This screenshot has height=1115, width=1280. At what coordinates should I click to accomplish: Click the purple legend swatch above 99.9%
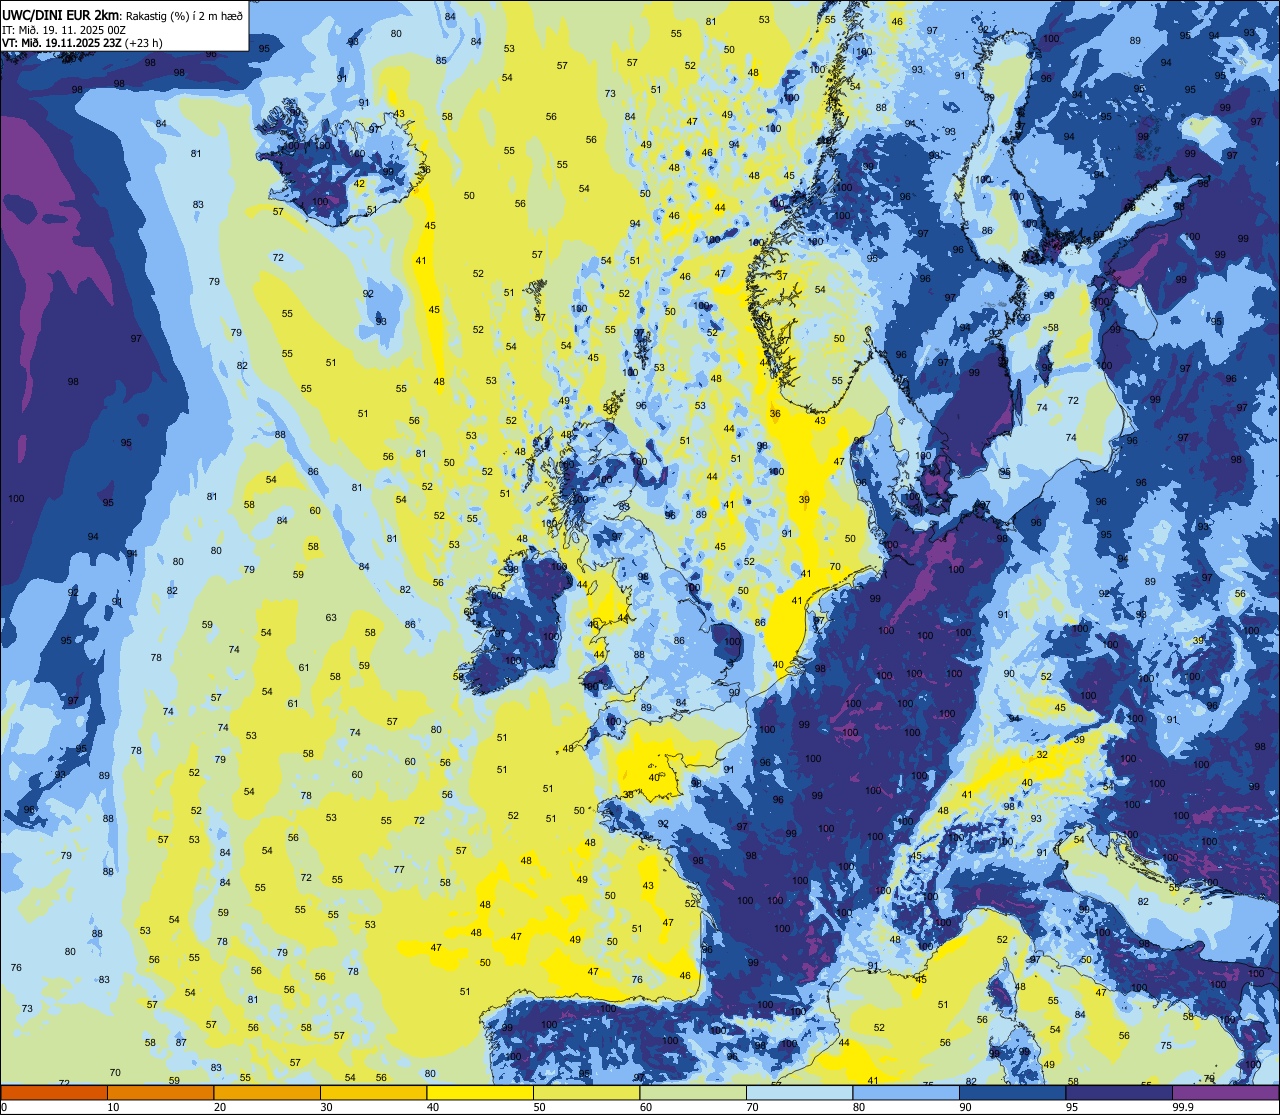pyautogui.click(x=1225, y=1092)
